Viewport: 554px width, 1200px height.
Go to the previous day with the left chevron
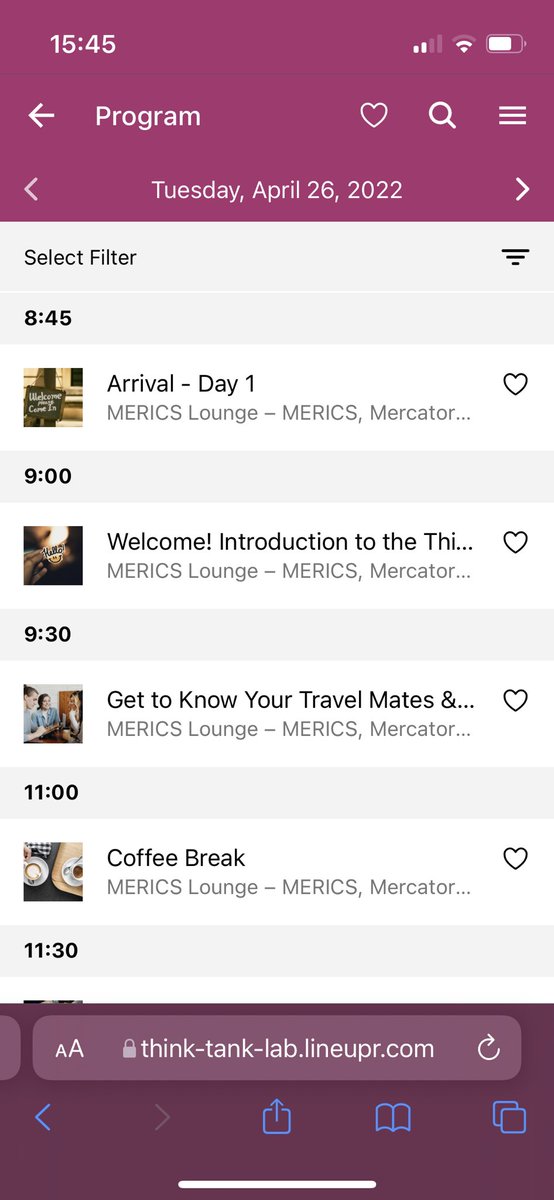point(31,189)
